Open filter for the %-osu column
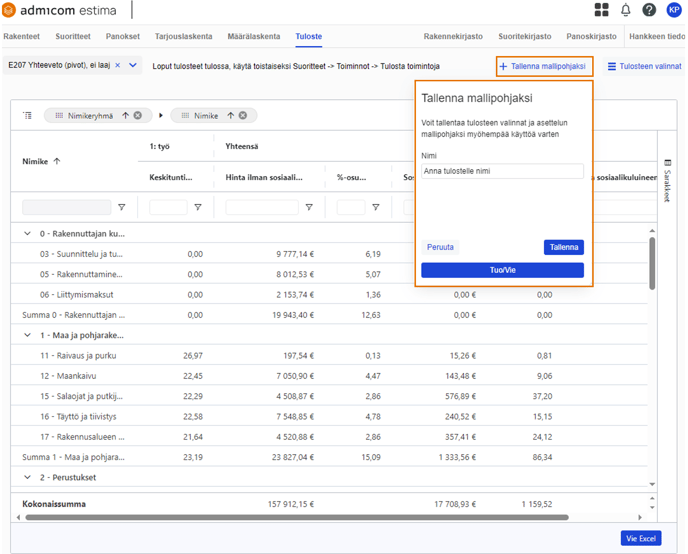 376,207
